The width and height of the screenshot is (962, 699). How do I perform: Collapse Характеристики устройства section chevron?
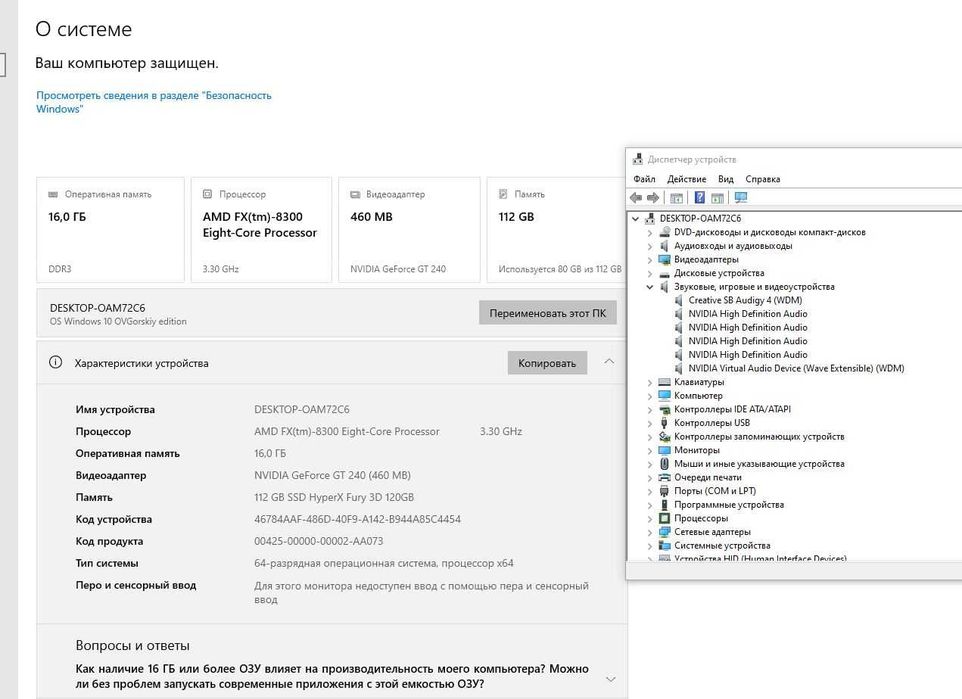coord(609,361)
